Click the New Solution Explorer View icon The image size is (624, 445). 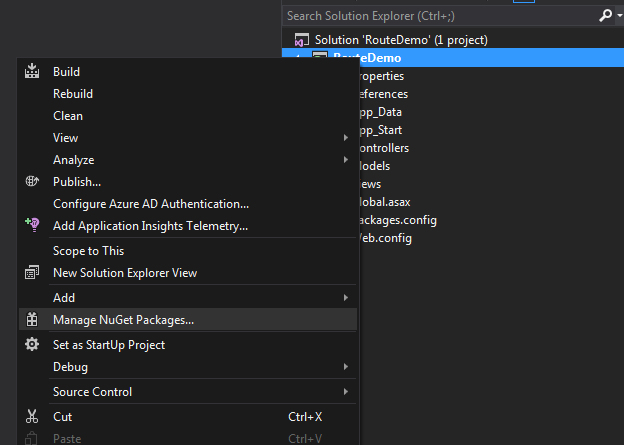coord(32,273)
